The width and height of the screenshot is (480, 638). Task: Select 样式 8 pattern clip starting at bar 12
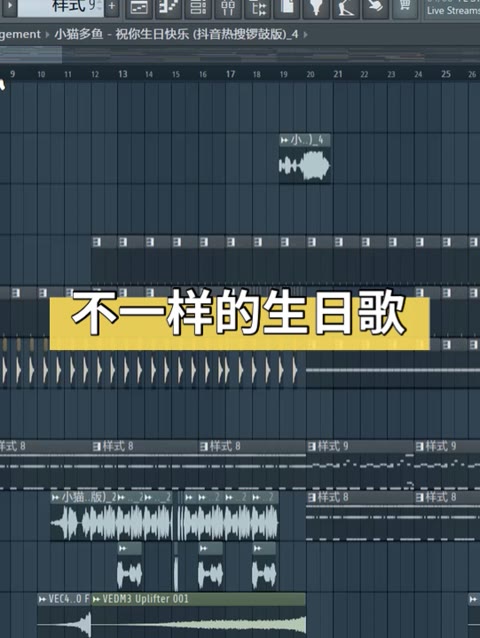tap(145, 465)
